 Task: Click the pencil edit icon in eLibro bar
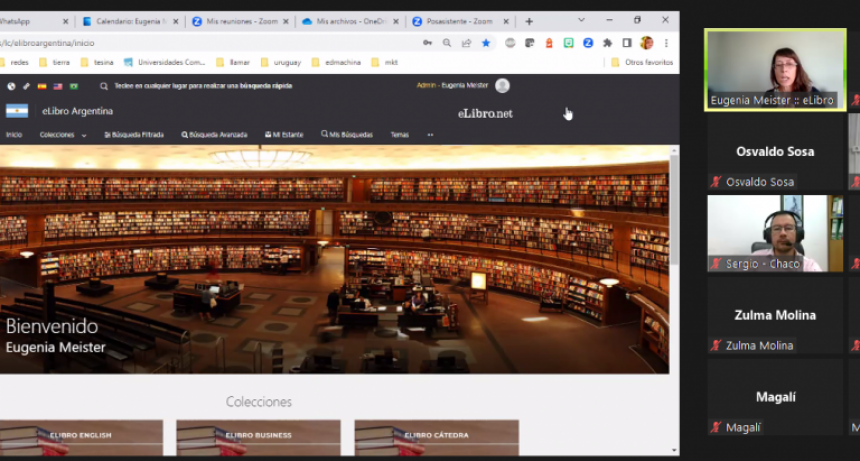26,86
